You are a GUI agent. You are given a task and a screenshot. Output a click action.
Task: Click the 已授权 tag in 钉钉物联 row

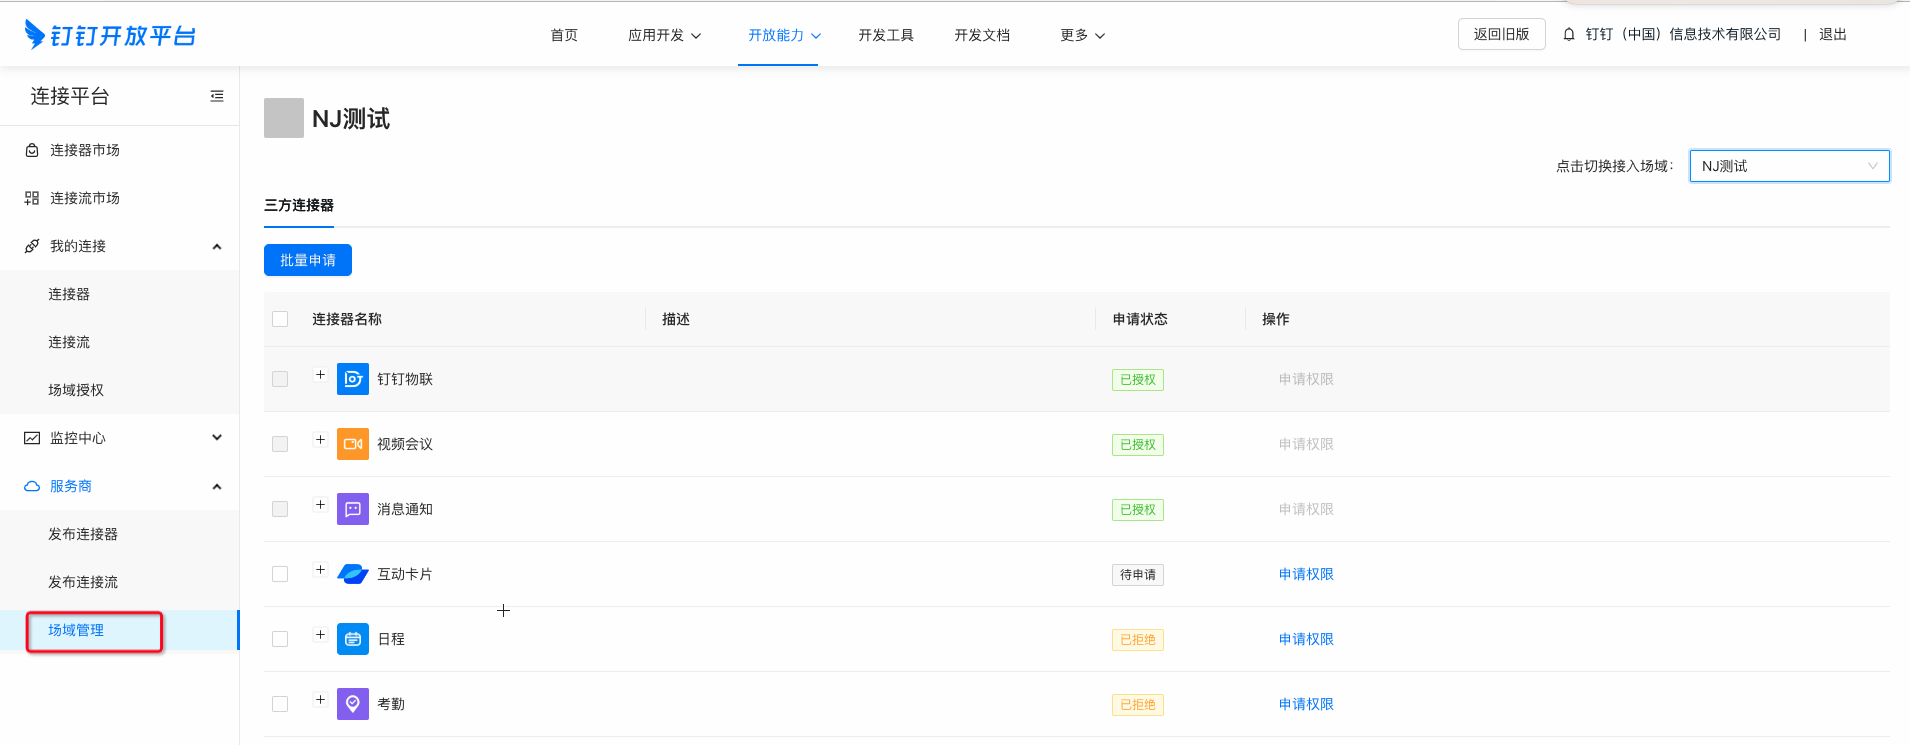click(x=1138, y=380)
